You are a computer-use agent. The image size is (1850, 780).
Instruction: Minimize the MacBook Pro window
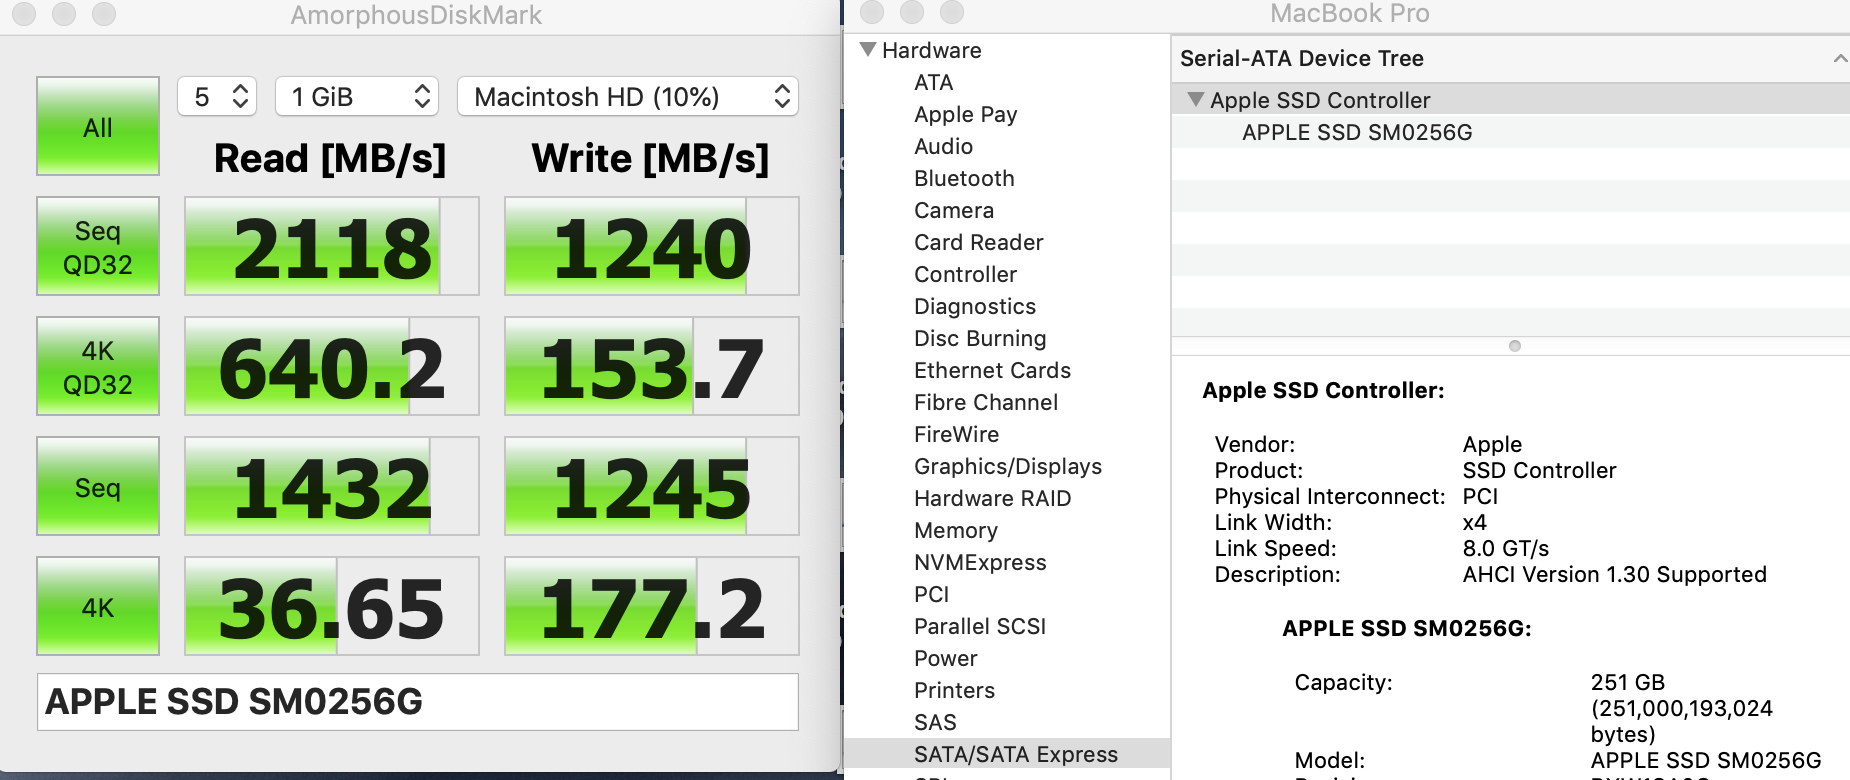[912, 12]
